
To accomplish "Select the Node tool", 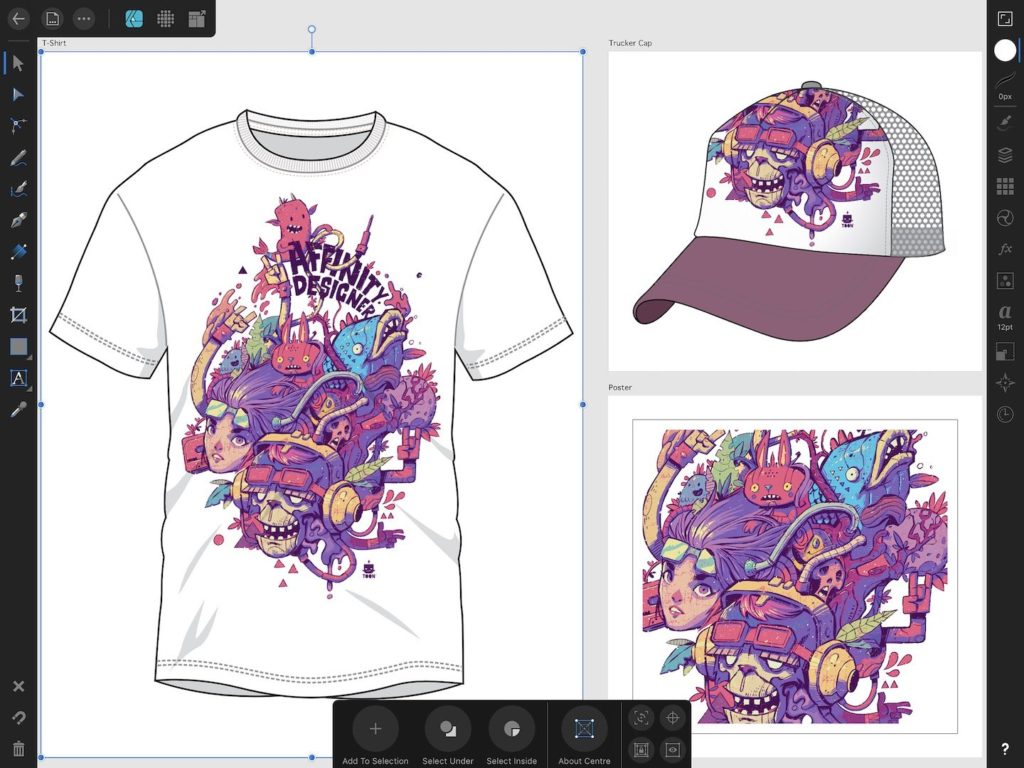I will (16, 94).
